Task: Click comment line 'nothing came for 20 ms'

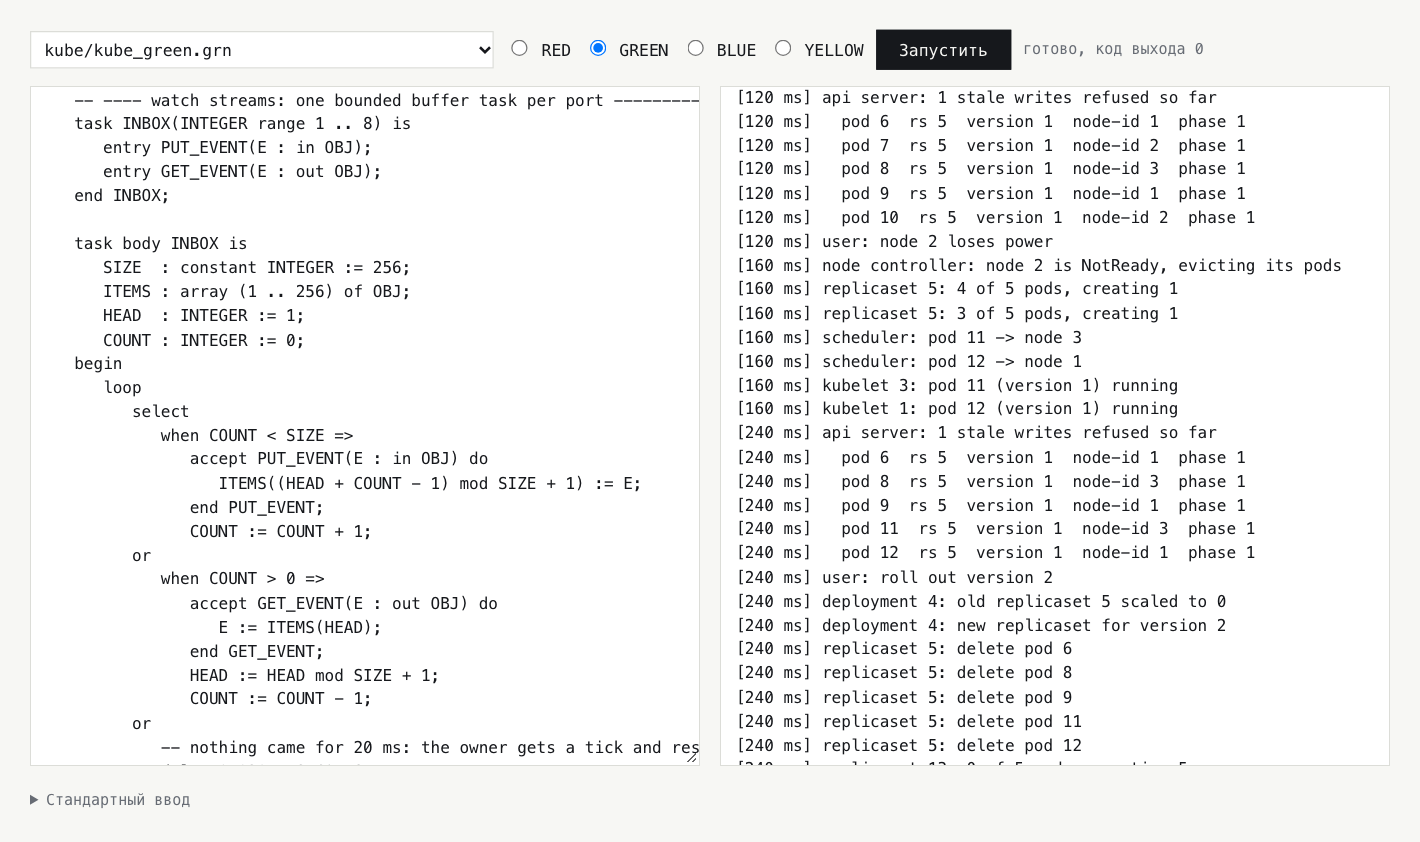Action: coord(430,748)
